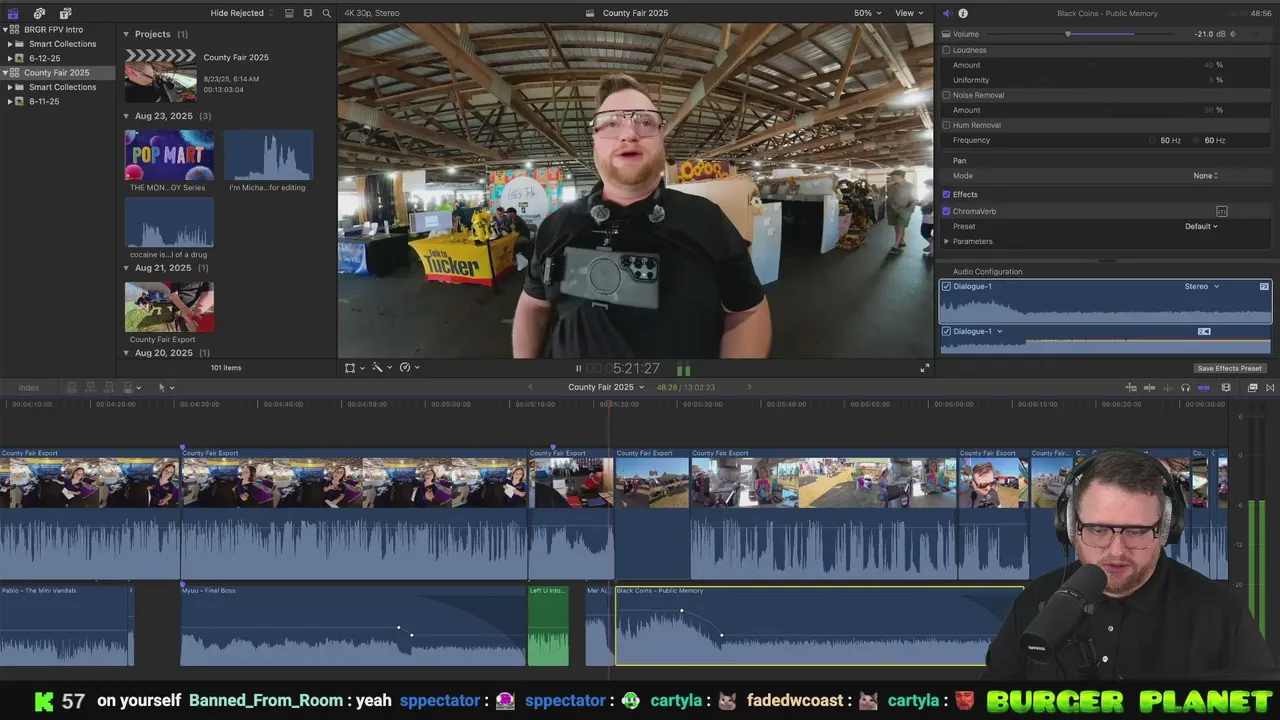Open the clip appearance options in browser
The width and height of the screenshot is (1280, 720).
click(x=307, y=13)
